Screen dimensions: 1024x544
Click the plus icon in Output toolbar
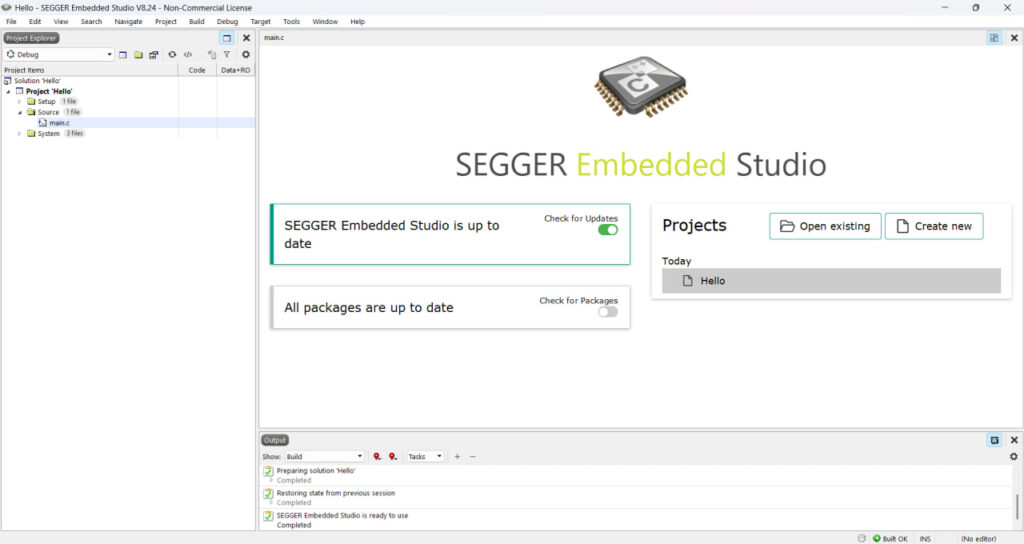point(457,456)
